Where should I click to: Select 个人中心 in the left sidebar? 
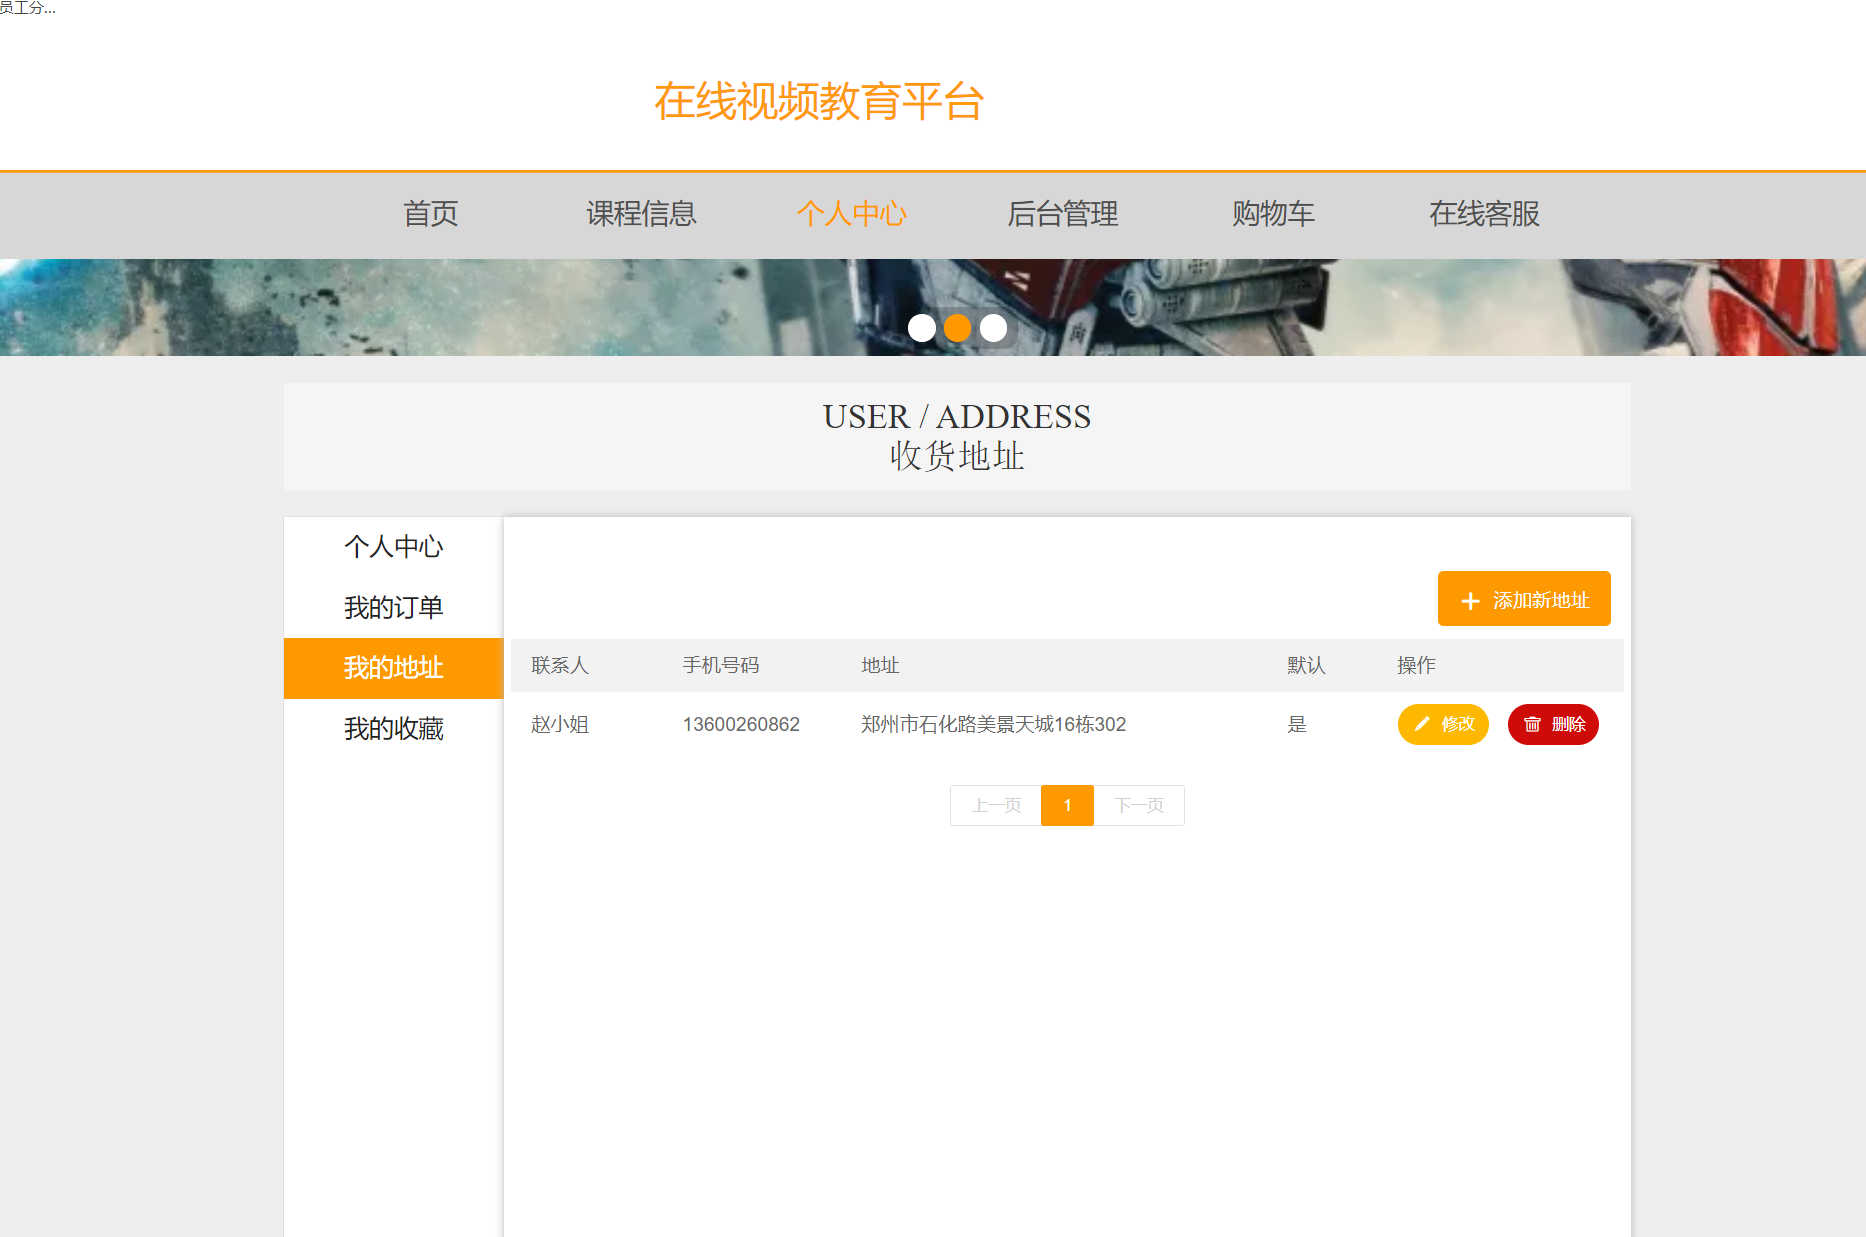(393, 546)
